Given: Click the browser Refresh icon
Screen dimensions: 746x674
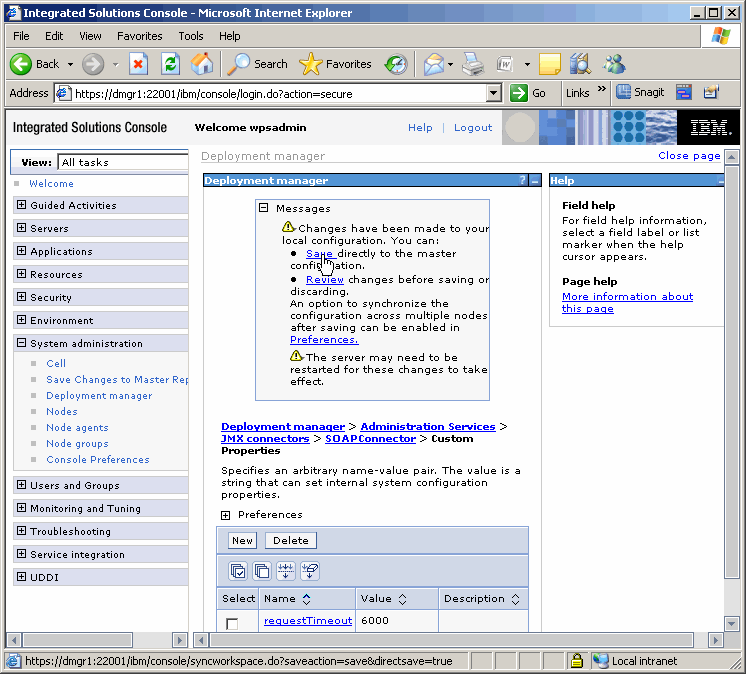Looking at the screenshot, I should coord(171,64).
